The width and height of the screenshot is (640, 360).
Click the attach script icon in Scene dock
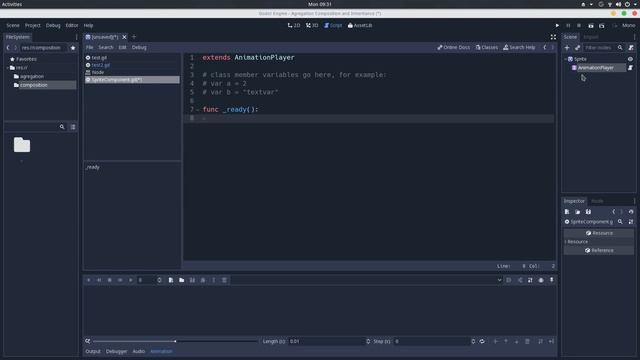[x=631, y=48]
